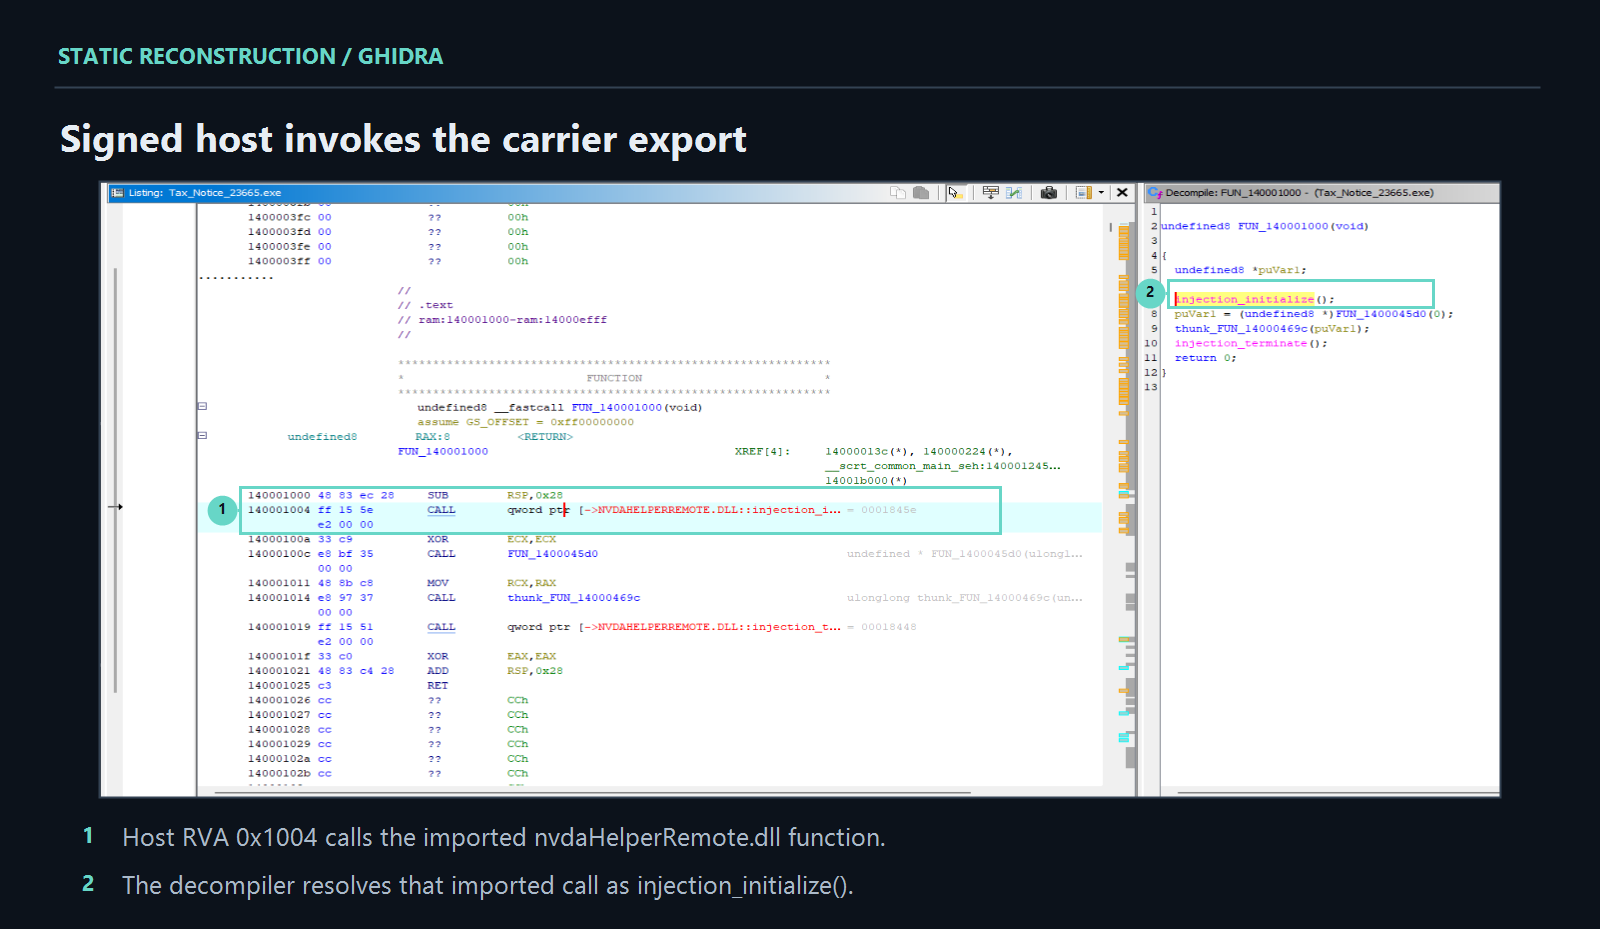Image resolution: width=1600 pixels, height=929 pixels.
Task: Click the Copy icon in Listing toolbar
Action: point(897,193)
